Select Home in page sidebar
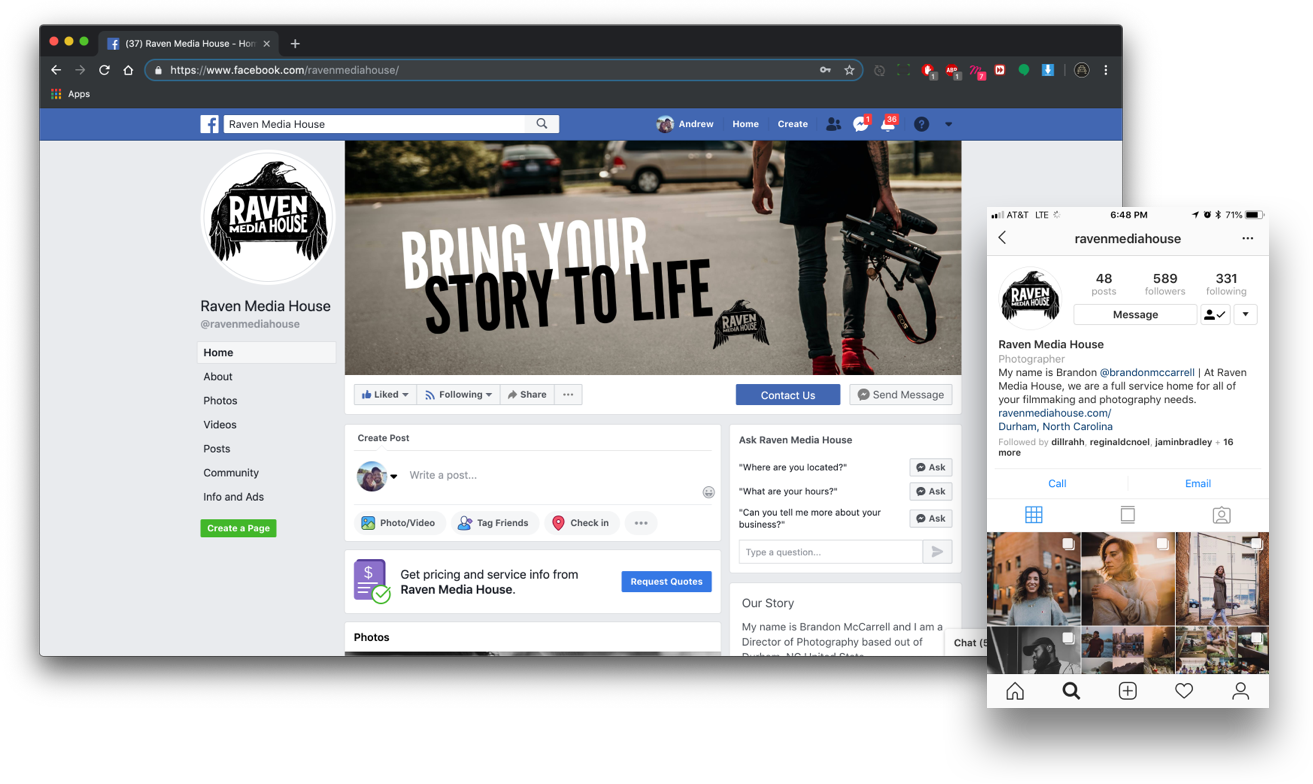1313x784 pixels. click(x=266, y=352)
